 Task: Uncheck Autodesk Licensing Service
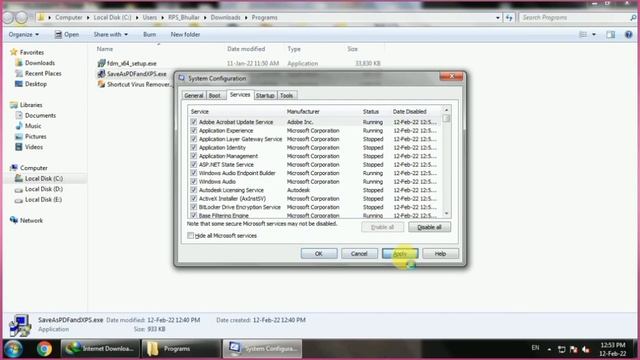(193, 190)
